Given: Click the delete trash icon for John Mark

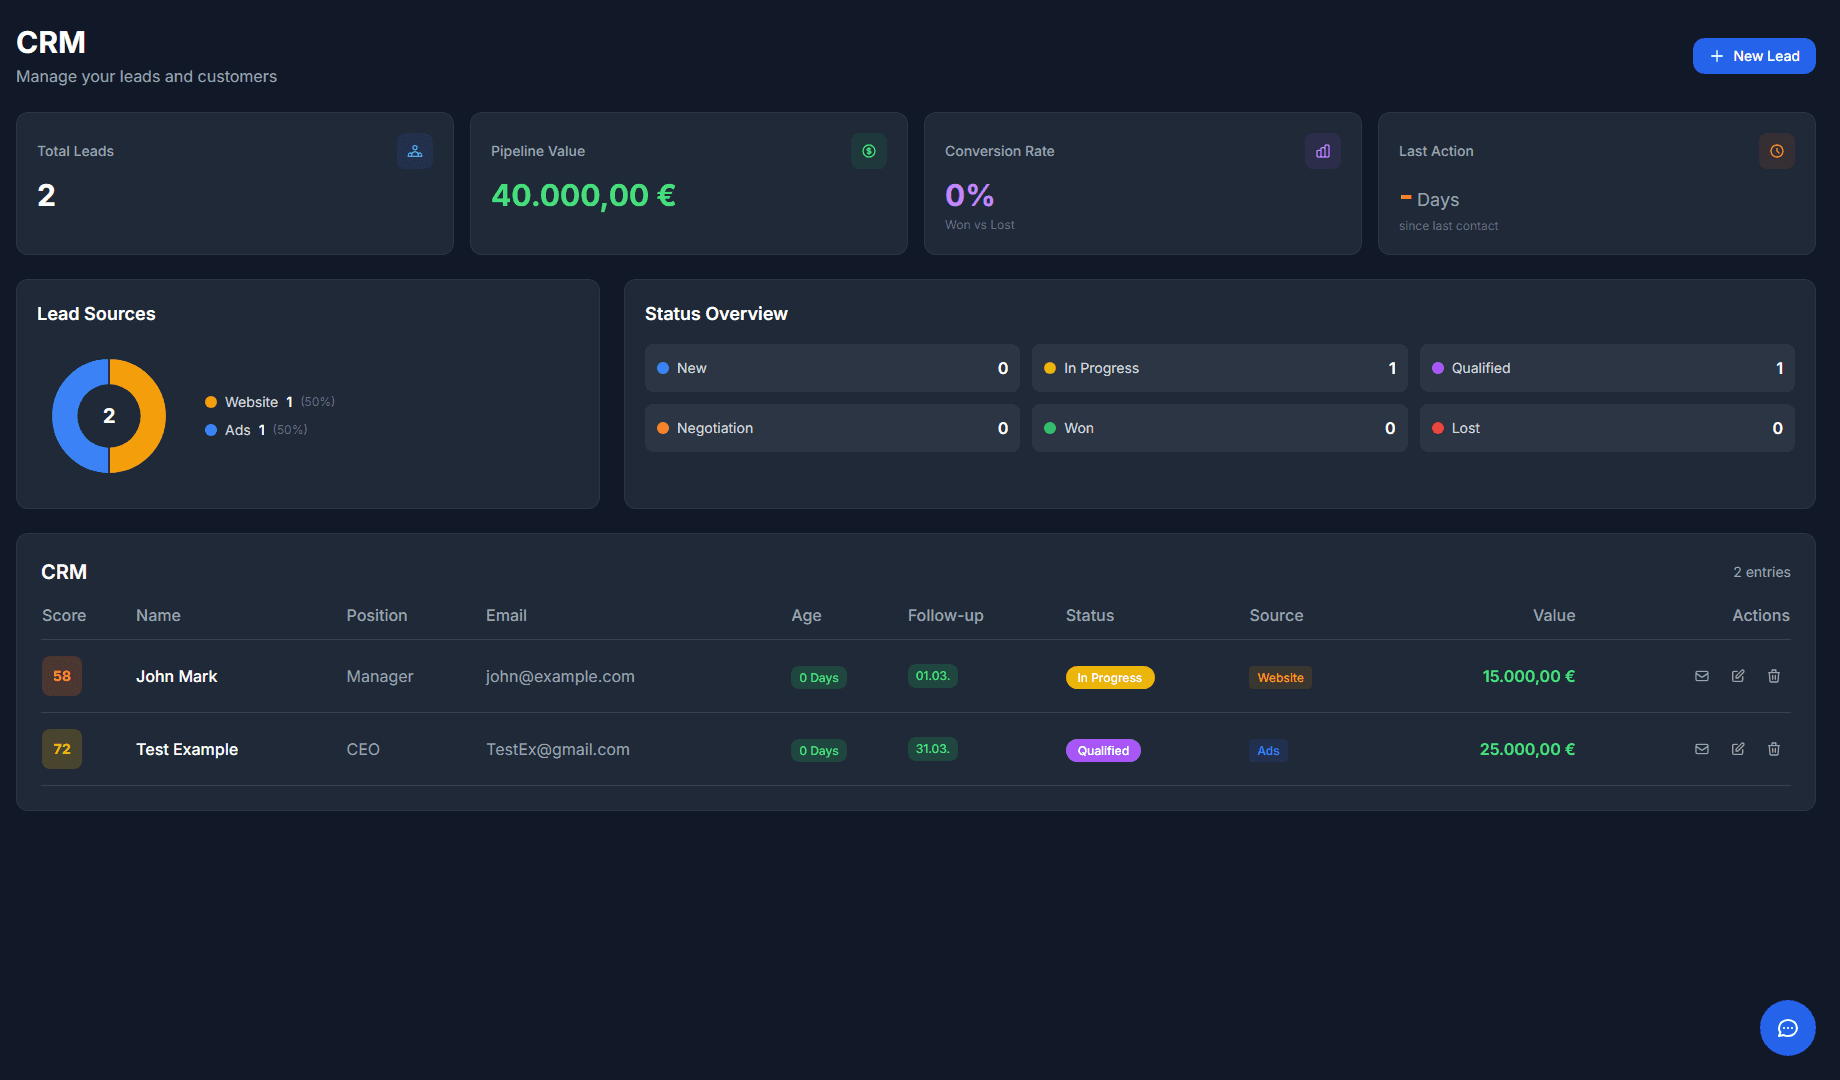Looking at the screenshot, I should [1774, 676].
